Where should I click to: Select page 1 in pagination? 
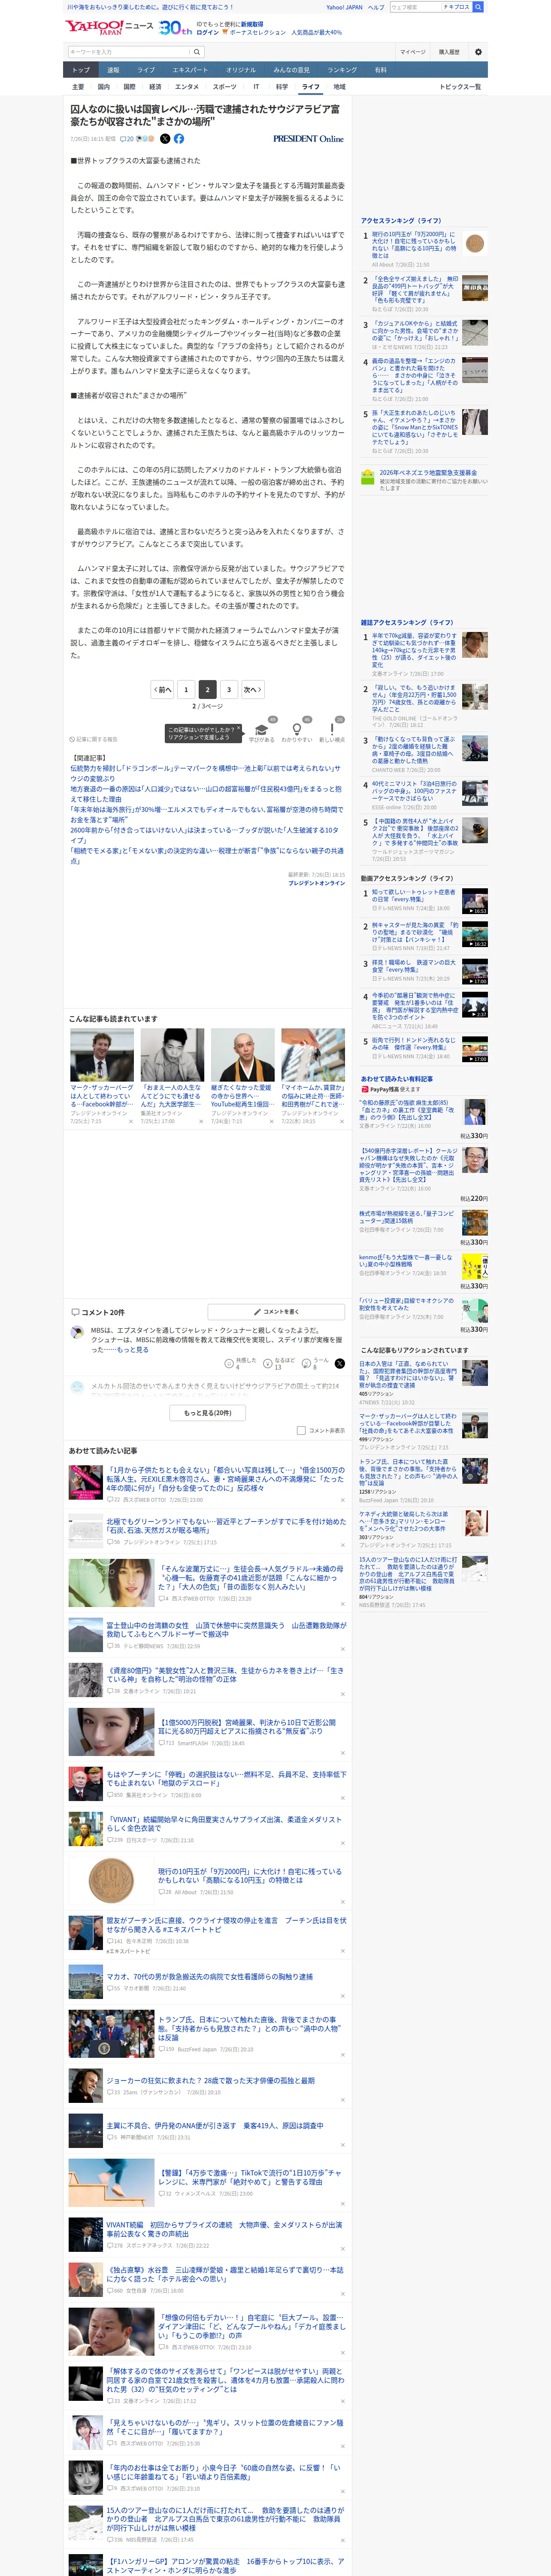tap(186, 689)
